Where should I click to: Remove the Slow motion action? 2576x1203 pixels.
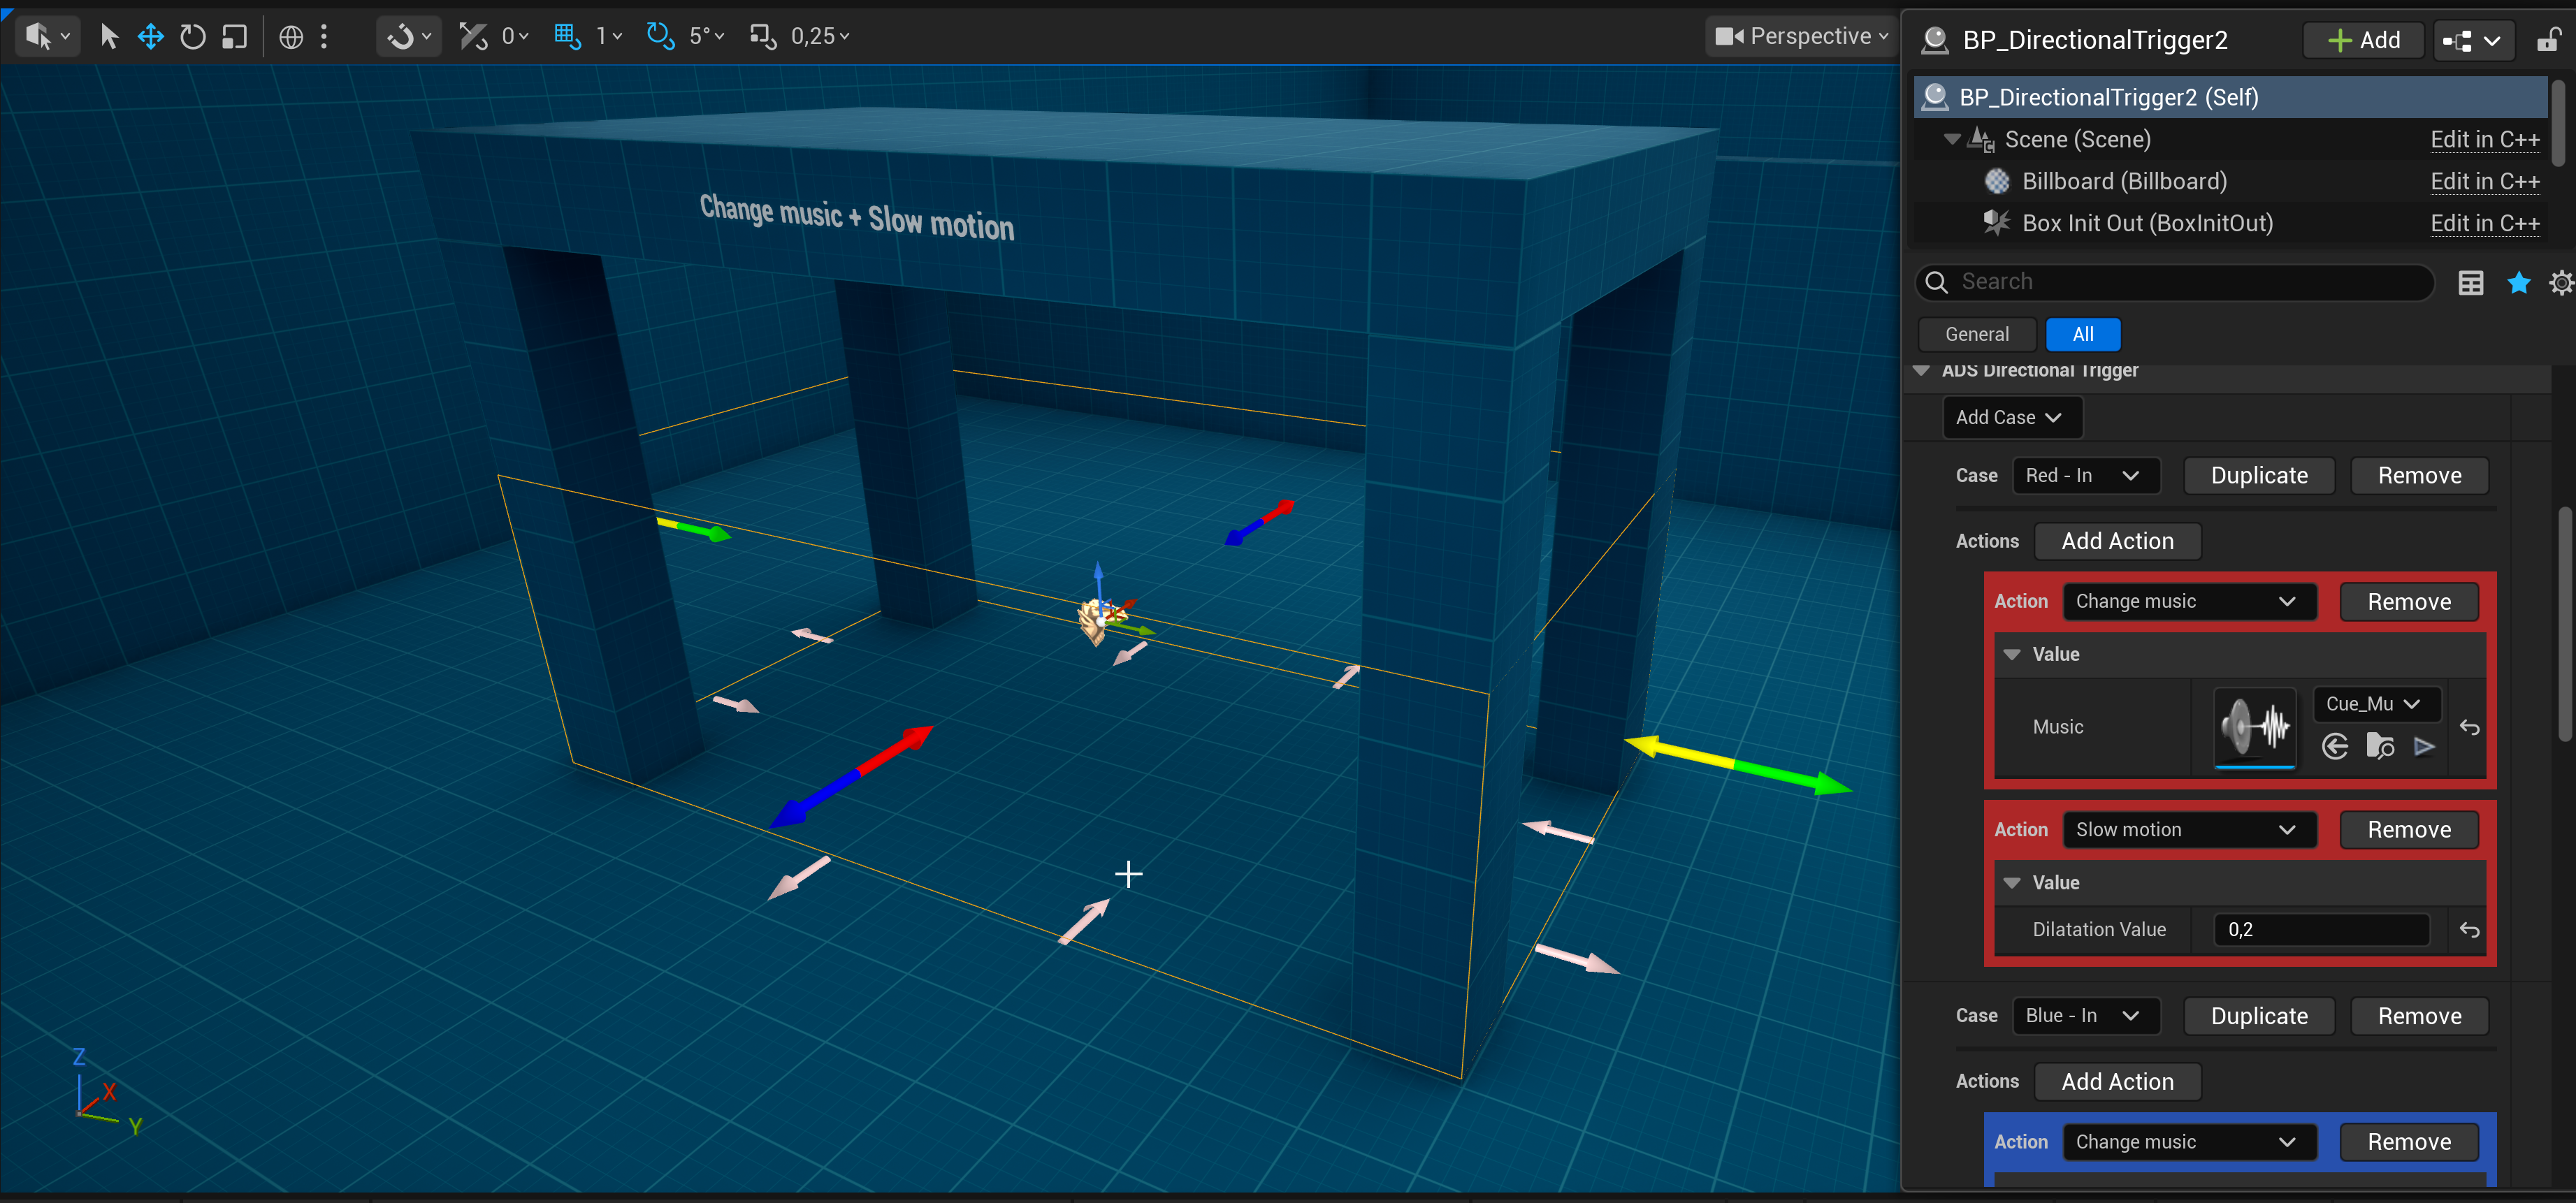coord(2408,830)
